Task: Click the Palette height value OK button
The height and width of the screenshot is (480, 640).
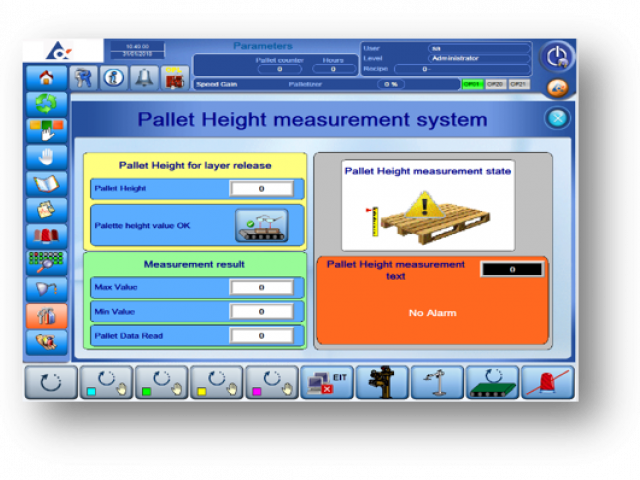Action: pyautogui.click(x=261, y=225)
